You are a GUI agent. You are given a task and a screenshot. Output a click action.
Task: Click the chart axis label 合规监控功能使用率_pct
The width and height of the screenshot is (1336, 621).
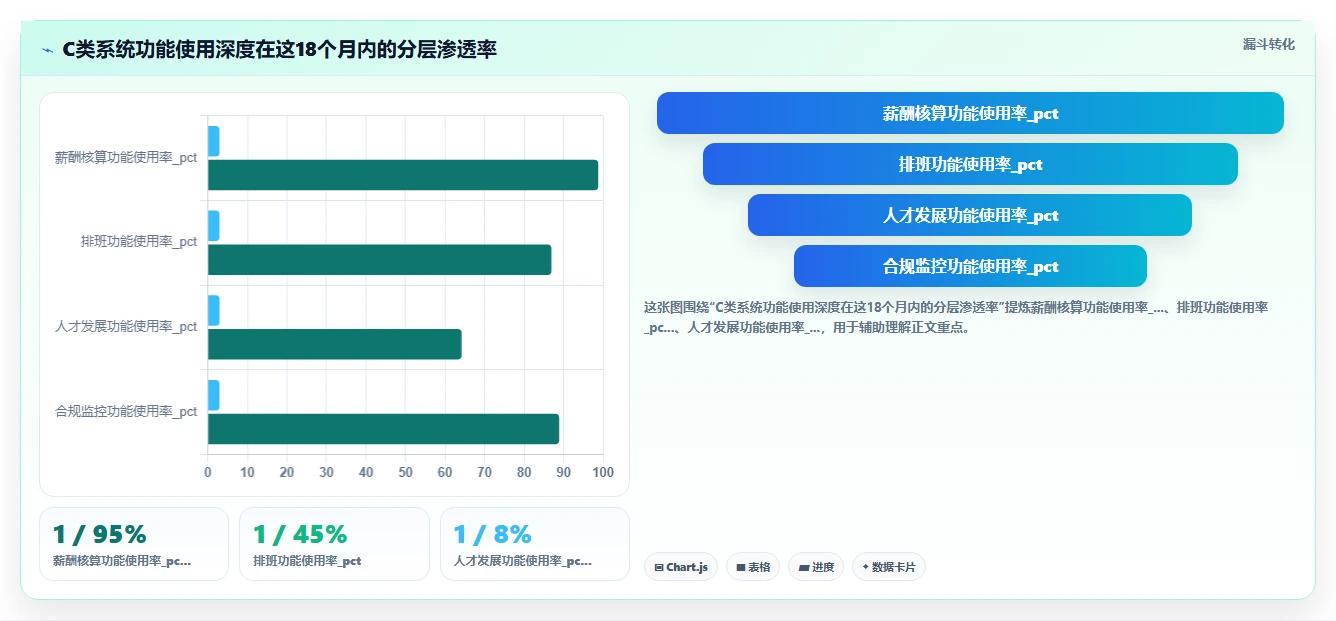tap(126, 411)
